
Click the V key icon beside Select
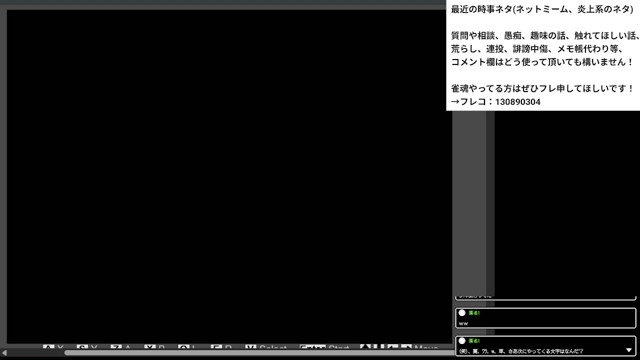tap(251, 347)
